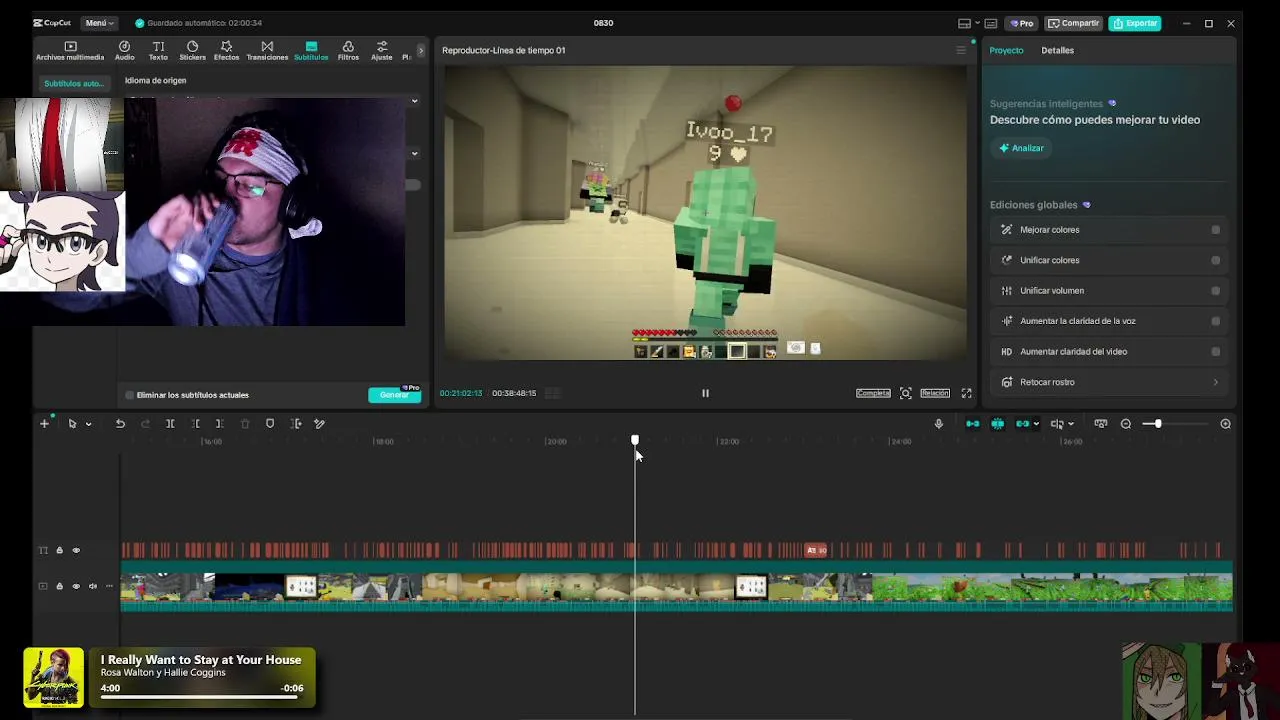Click the Exportar button
Screen dimensions: 1280x720
[x=1135, y=23]
